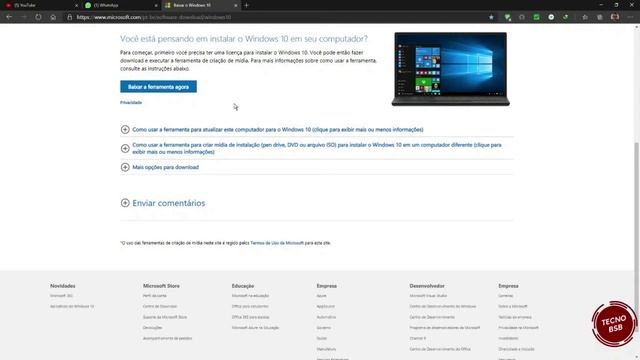Viewport: 640px width, 360px height.
Task: Click 'Azure' footer link under Empresa
Action: click(x=322, y=296)
